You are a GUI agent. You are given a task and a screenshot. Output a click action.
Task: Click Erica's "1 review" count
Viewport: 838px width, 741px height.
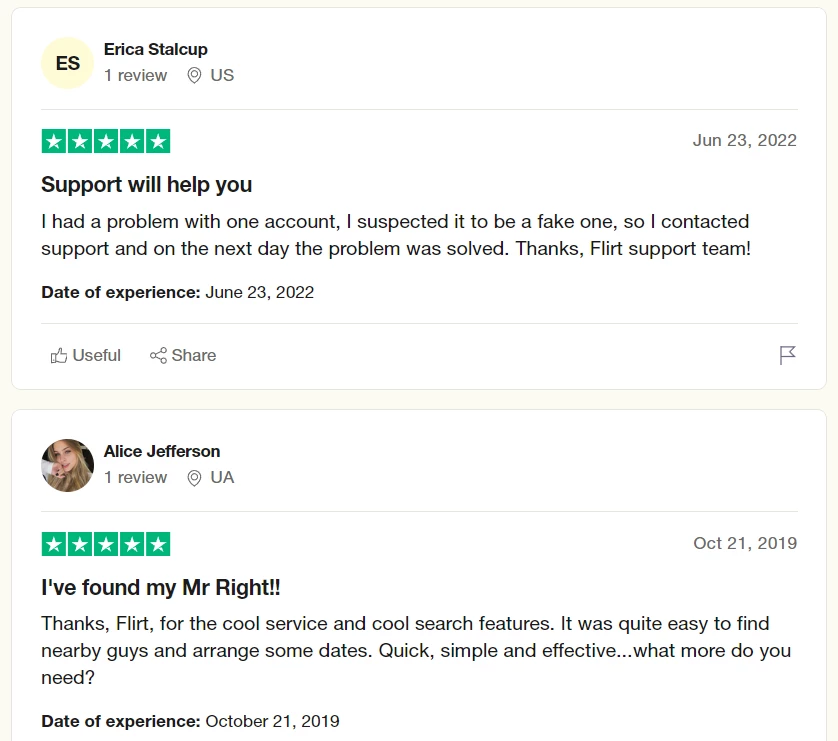click(135, 76)
